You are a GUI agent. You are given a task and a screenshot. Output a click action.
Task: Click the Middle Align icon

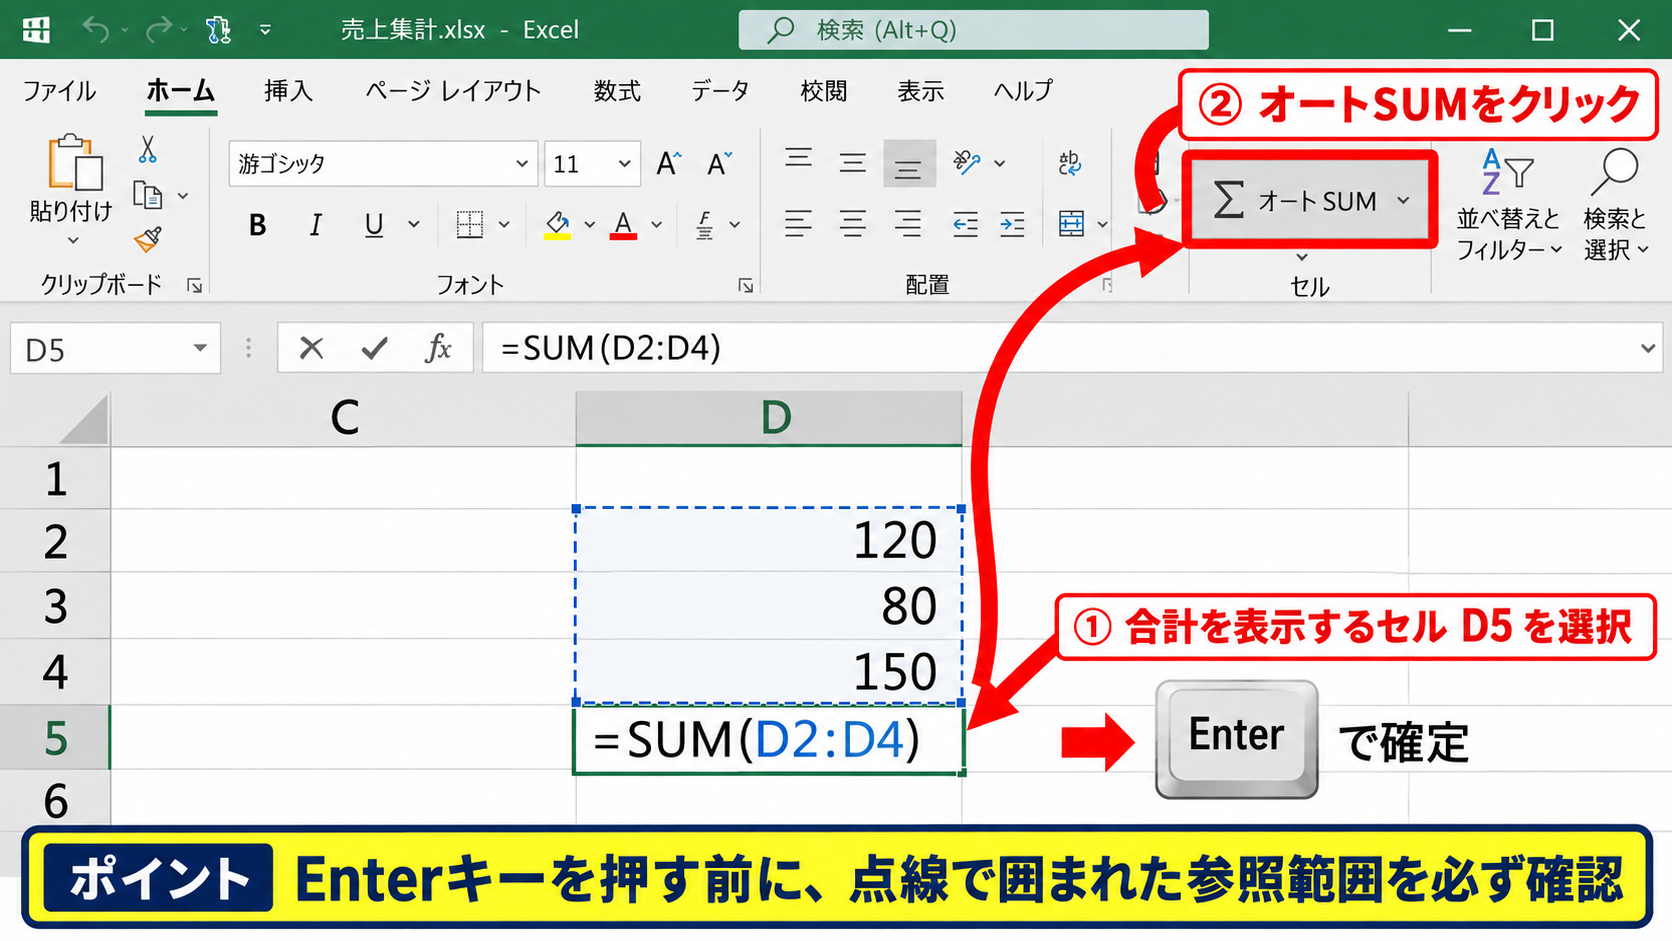(853, 162)
